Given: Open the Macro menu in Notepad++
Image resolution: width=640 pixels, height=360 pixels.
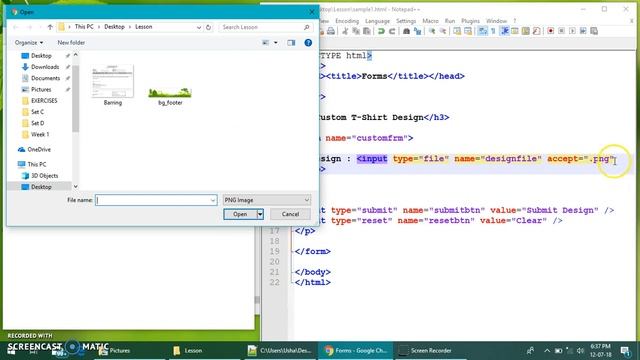Looking at the screenshot, I should click(430, 21).
